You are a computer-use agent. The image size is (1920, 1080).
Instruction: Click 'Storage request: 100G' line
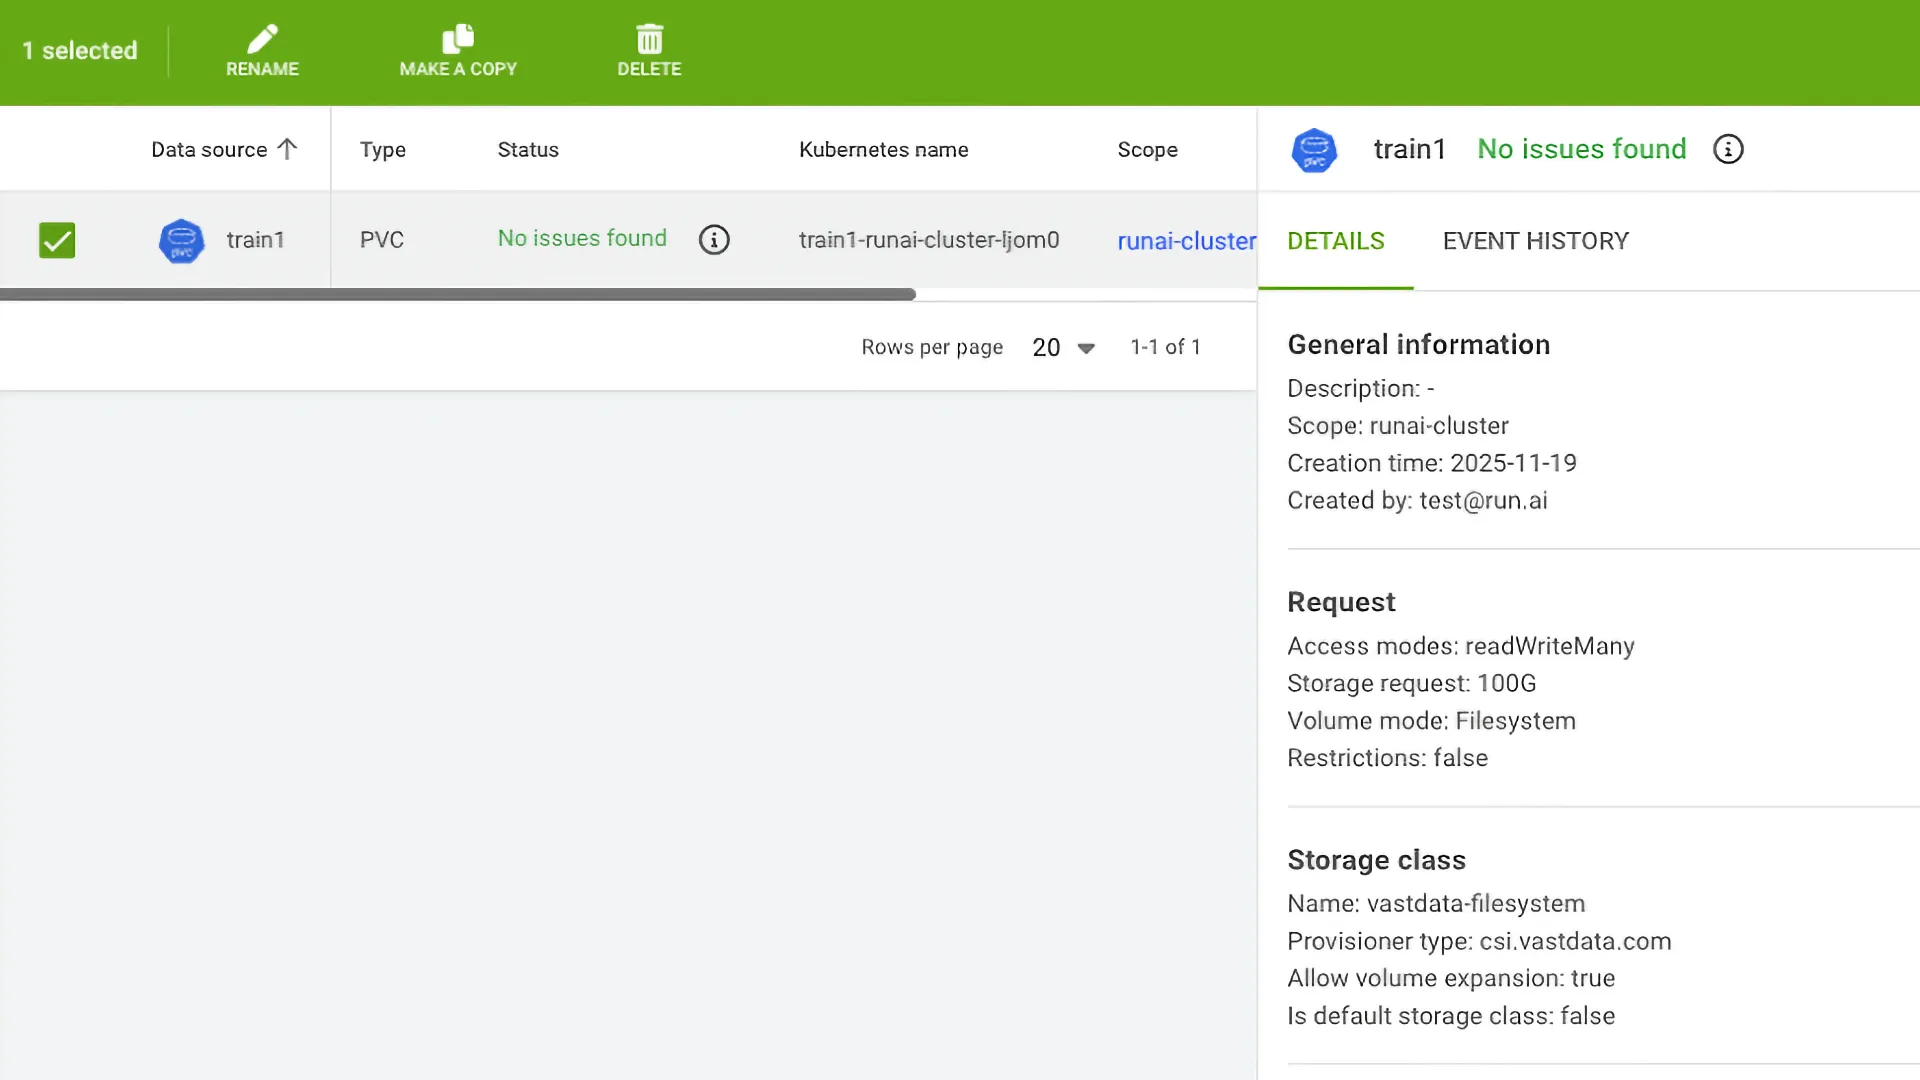[x=1412, y=683]
